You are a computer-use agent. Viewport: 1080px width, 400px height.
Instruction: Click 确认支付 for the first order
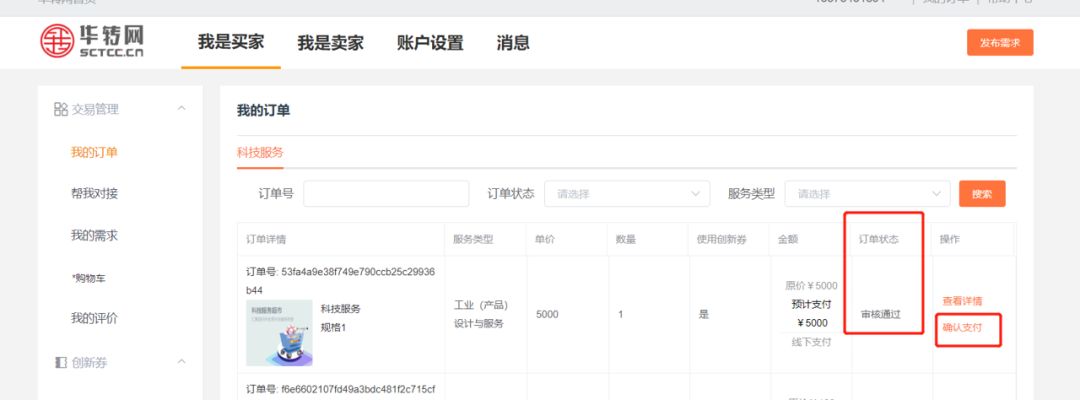(962, 327)
